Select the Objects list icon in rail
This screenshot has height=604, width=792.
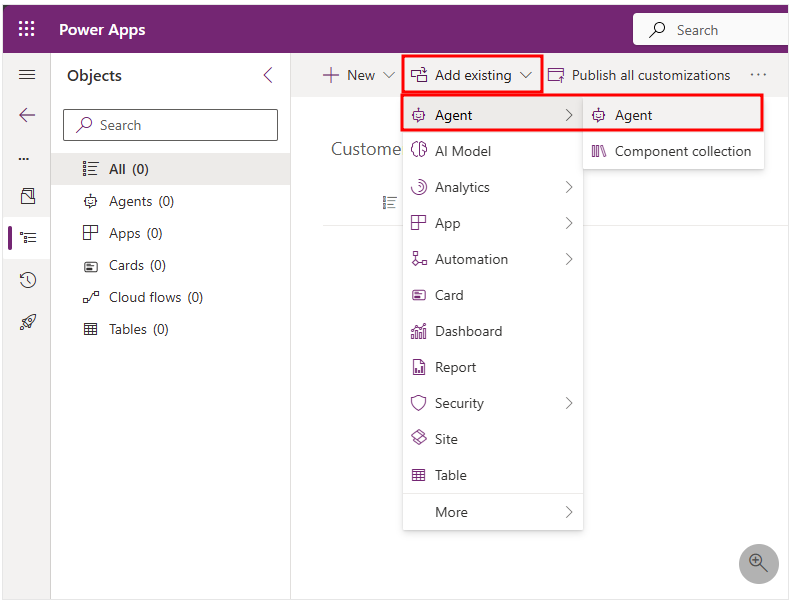(x=27, y=238)
